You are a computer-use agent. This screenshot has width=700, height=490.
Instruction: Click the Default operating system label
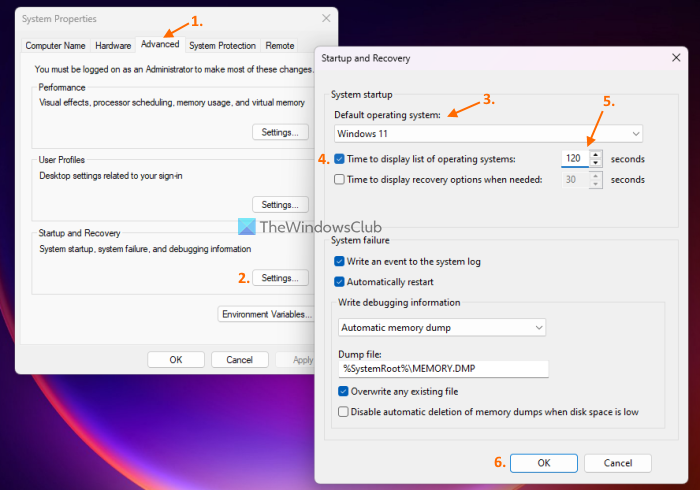(x=387, y=115)
